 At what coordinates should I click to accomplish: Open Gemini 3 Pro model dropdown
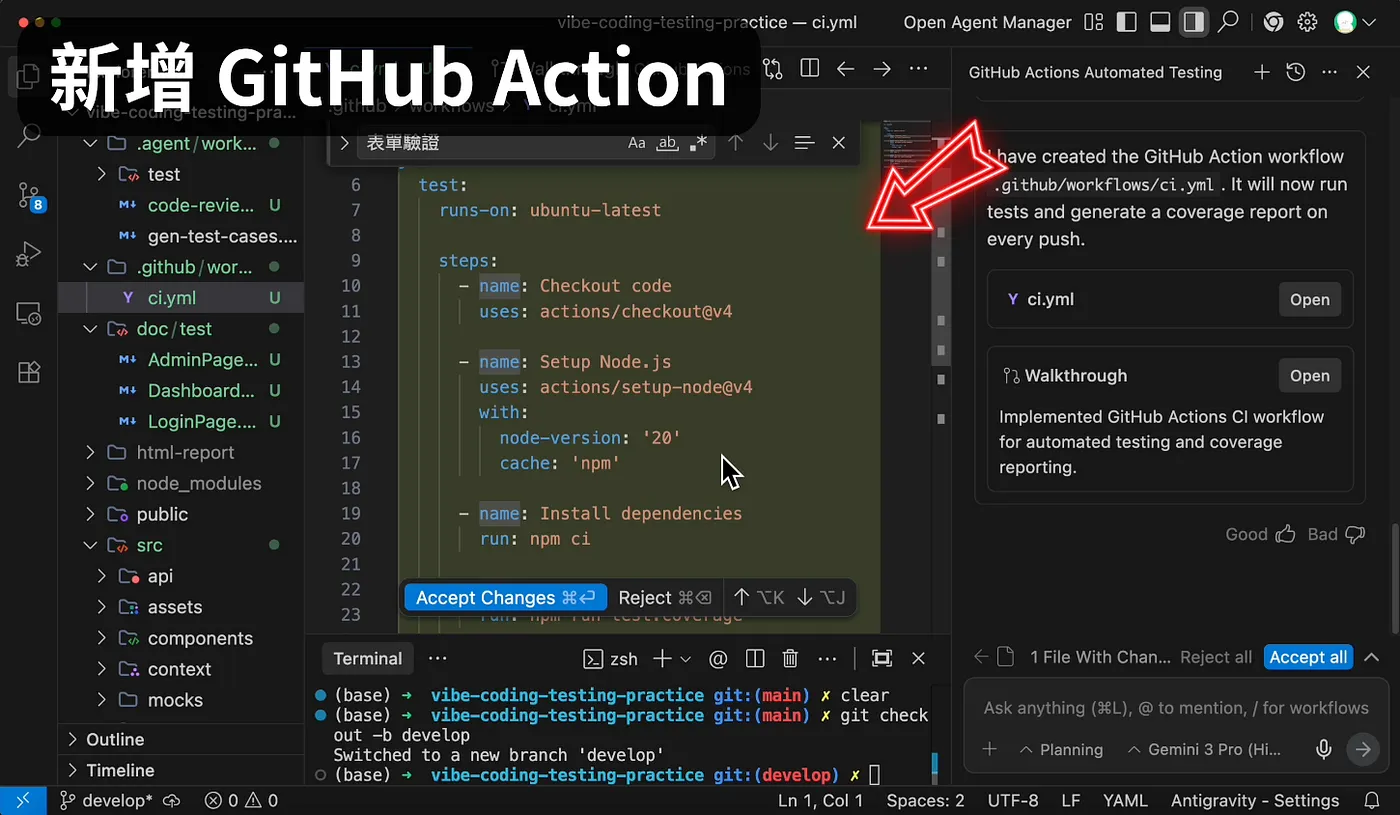point(1203,749)
